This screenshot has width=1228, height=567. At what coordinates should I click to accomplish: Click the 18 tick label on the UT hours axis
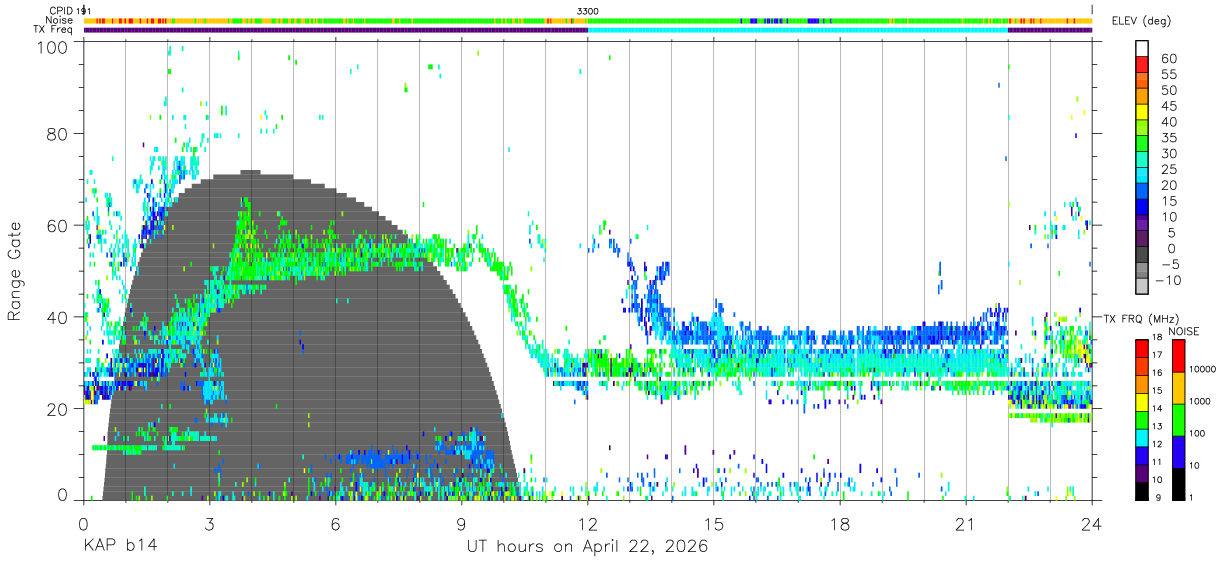tap(839, 523)
